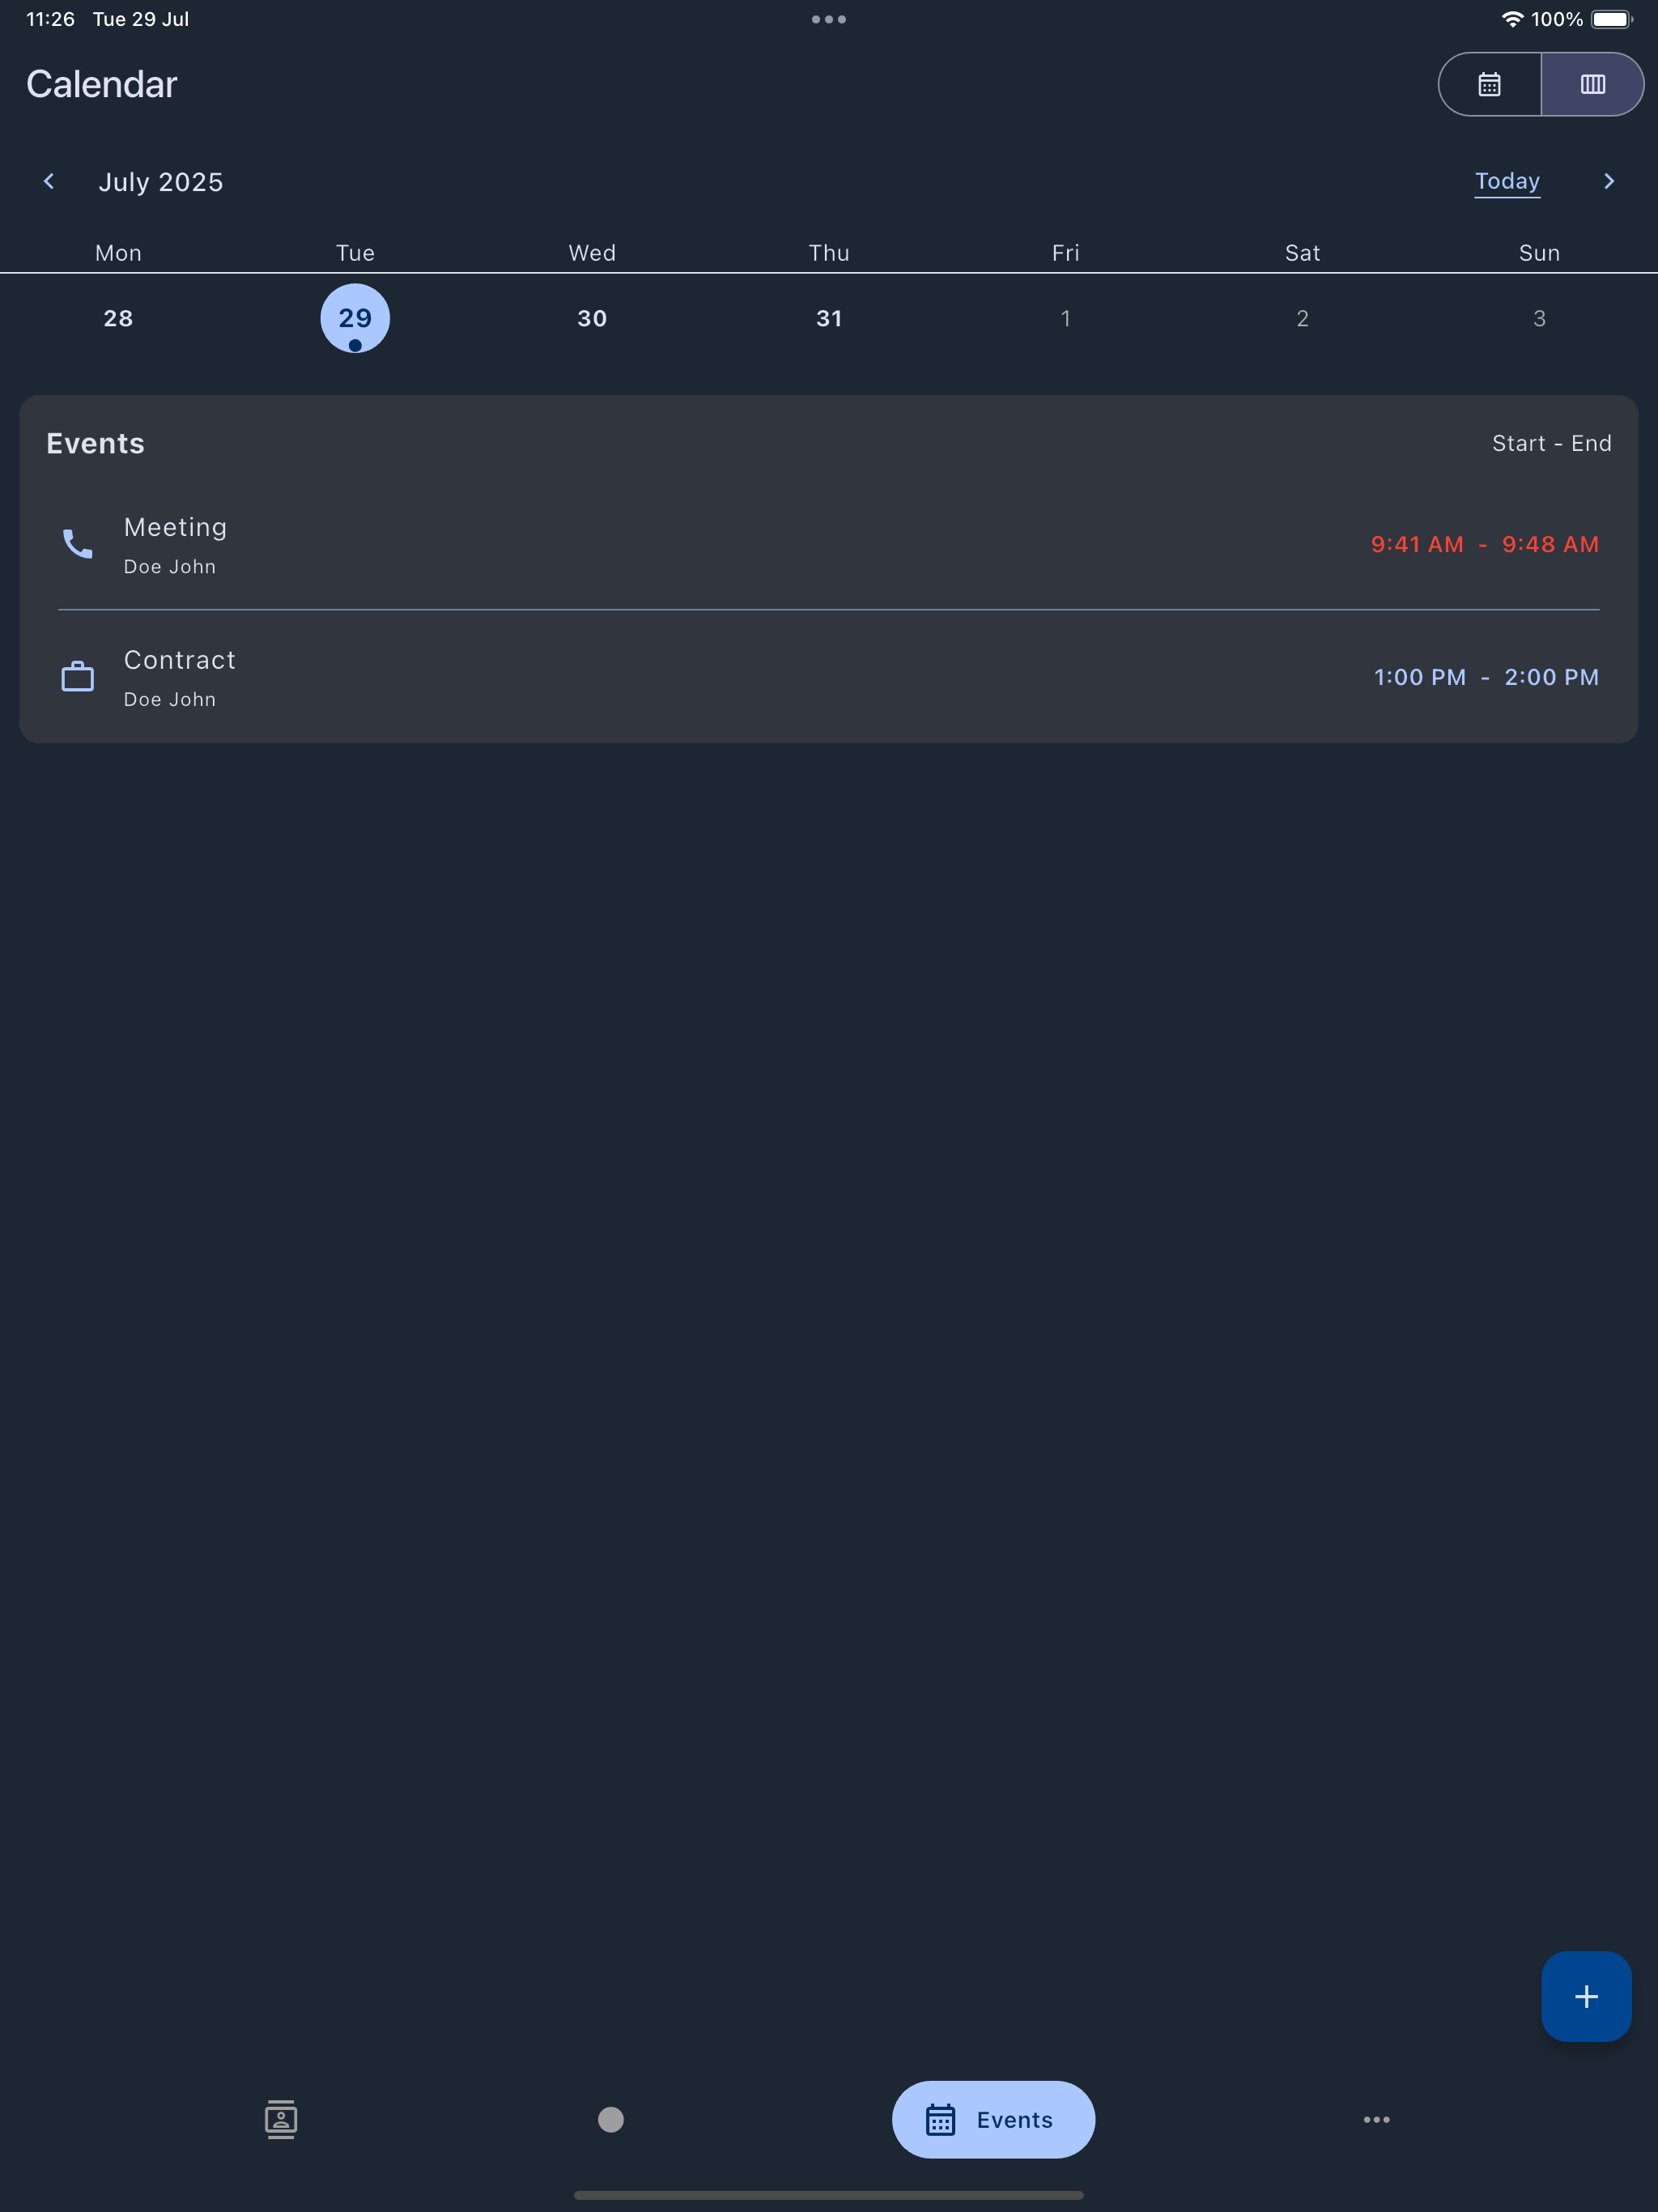Screen dimensions: 1658x2212
Task: Jump to Today
Action: pyautogui.click(x=1506, y=181)
